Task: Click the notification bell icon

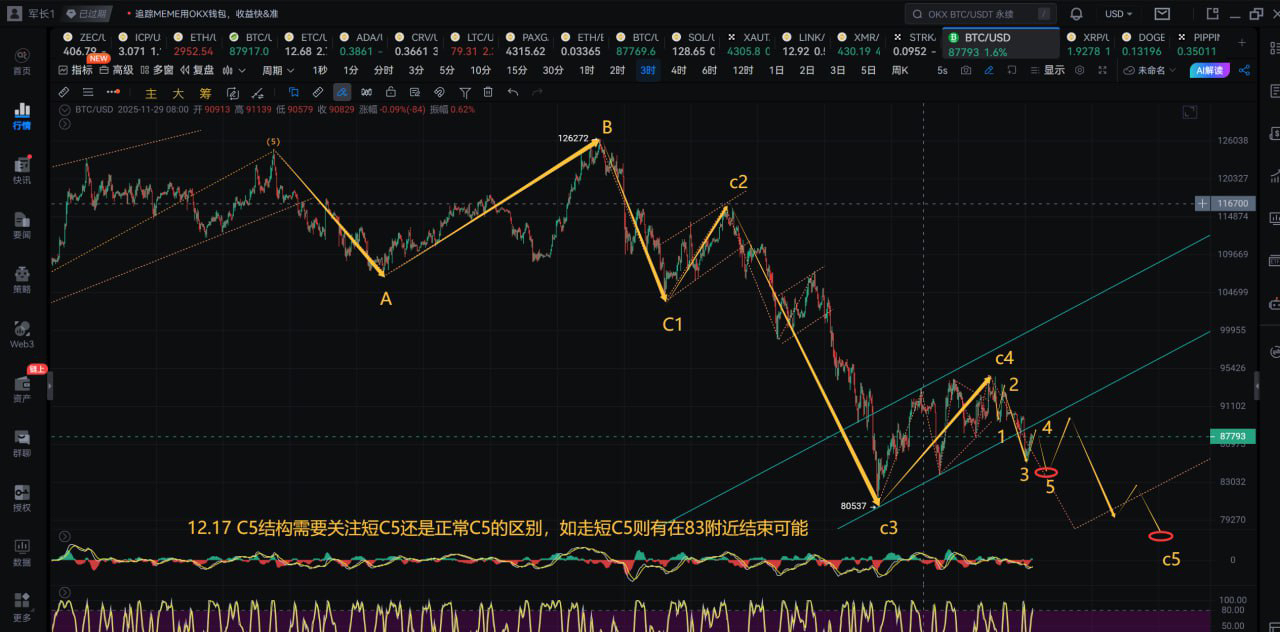Action: [1076, 14]
